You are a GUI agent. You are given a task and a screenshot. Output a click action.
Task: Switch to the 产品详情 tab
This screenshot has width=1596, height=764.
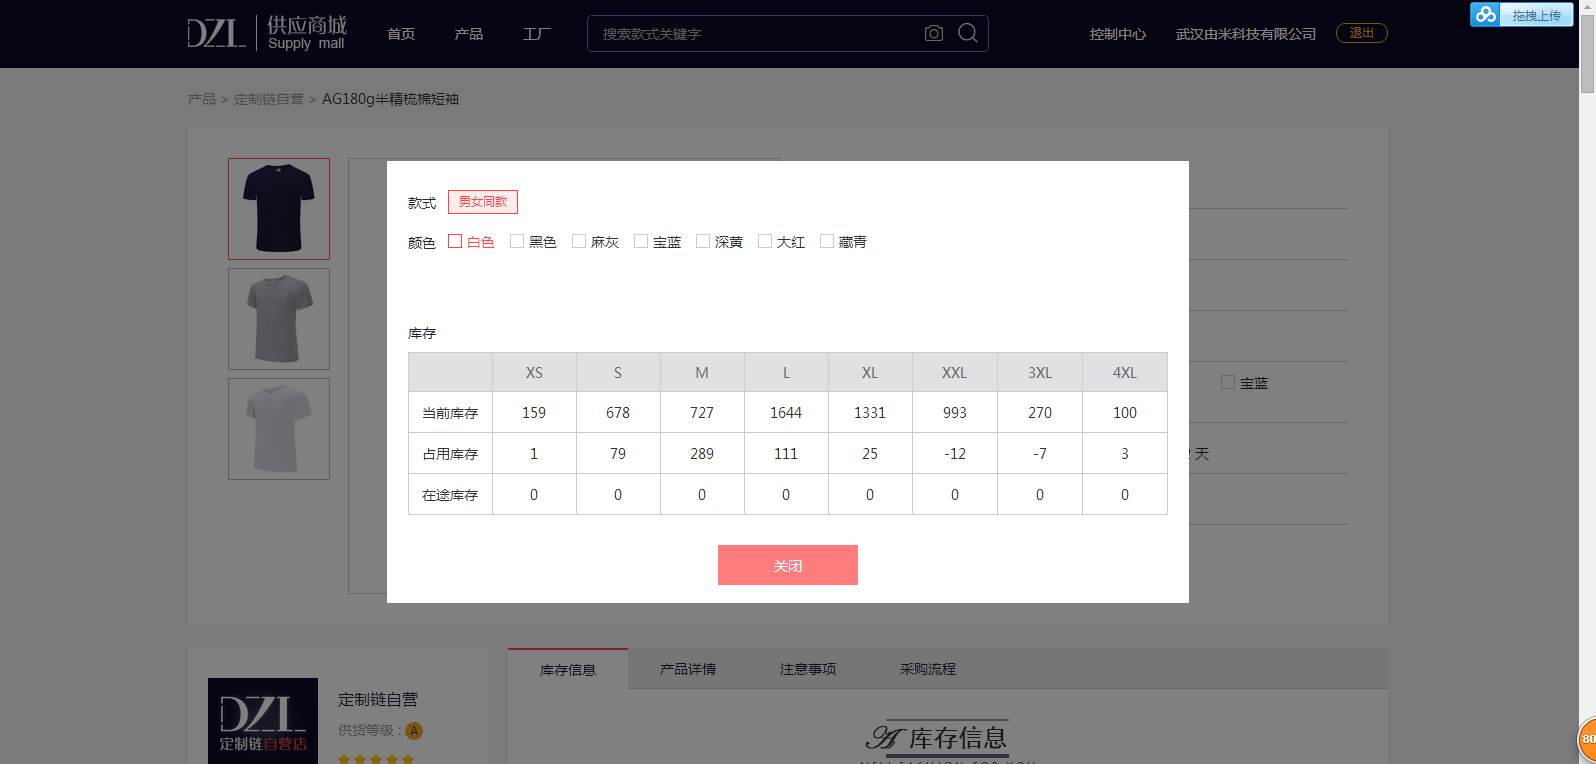[688, 669]
